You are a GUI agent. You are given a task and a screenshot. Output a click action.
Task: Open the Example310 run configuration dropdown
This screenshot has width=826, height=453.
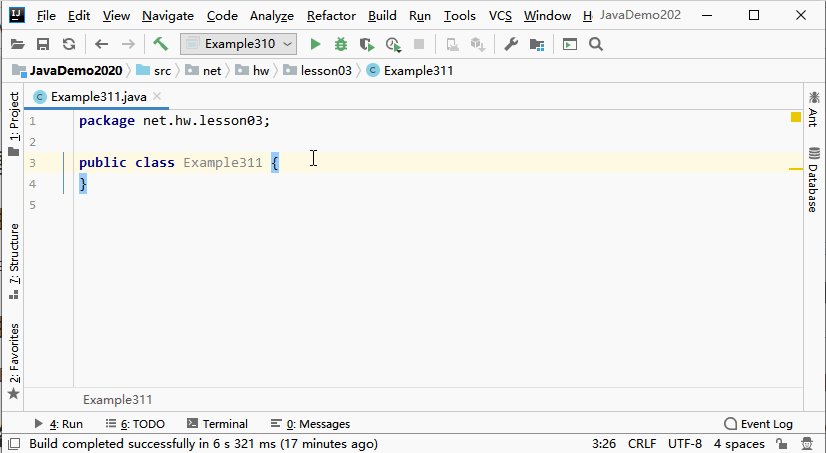(238, 44)
